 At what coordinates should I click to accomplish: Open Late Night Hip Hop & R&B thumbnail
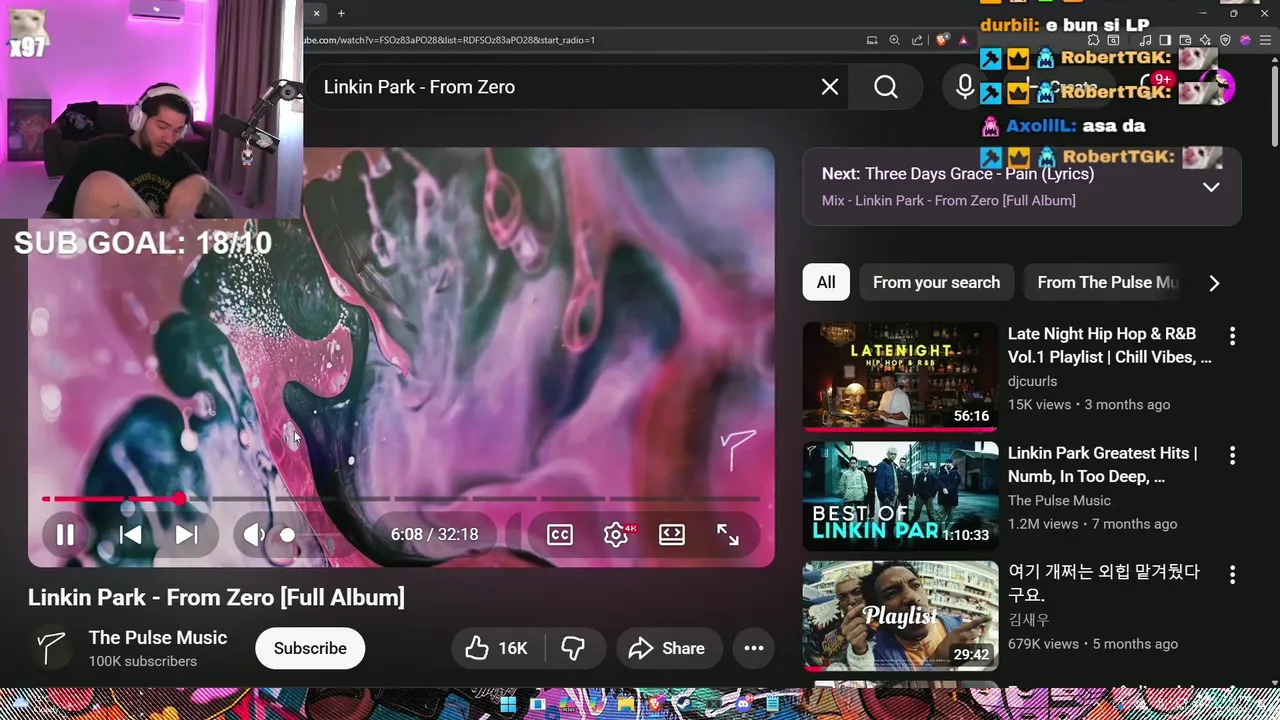tap(900, 376)
